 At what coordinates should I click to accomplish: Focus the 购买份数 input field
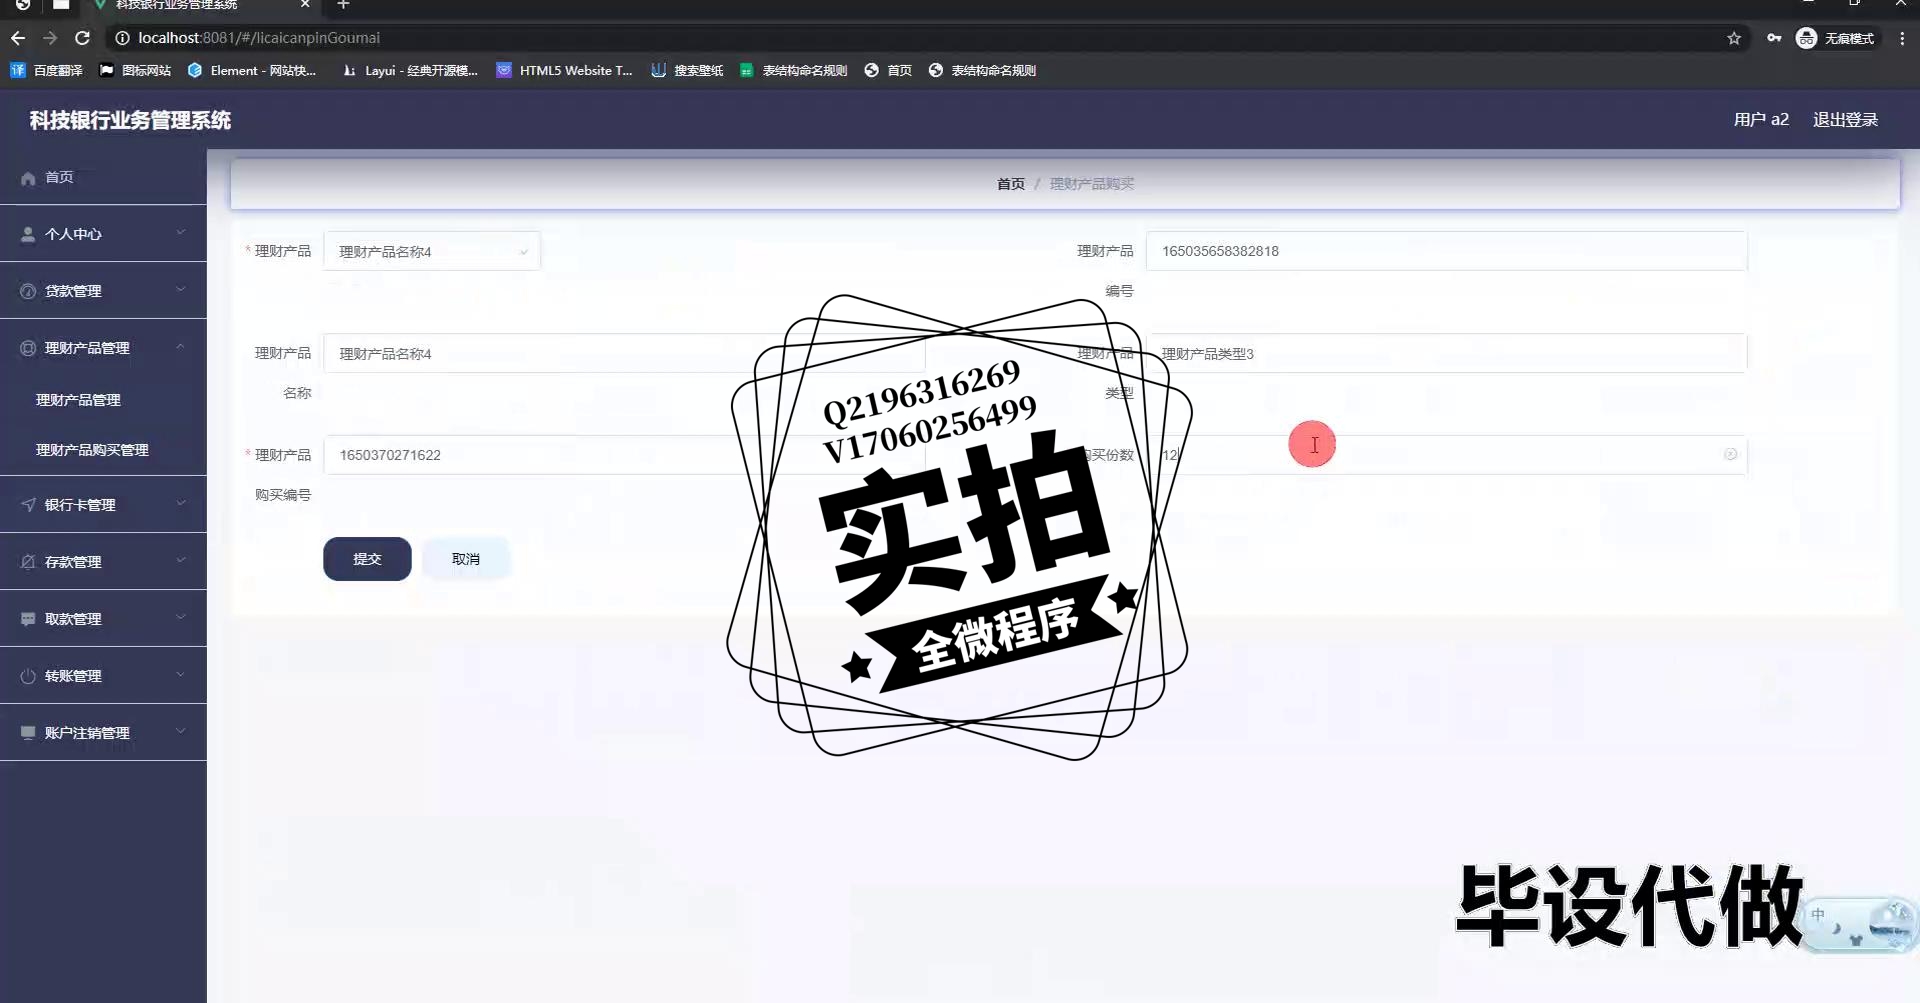click(x=1446, y=454)
